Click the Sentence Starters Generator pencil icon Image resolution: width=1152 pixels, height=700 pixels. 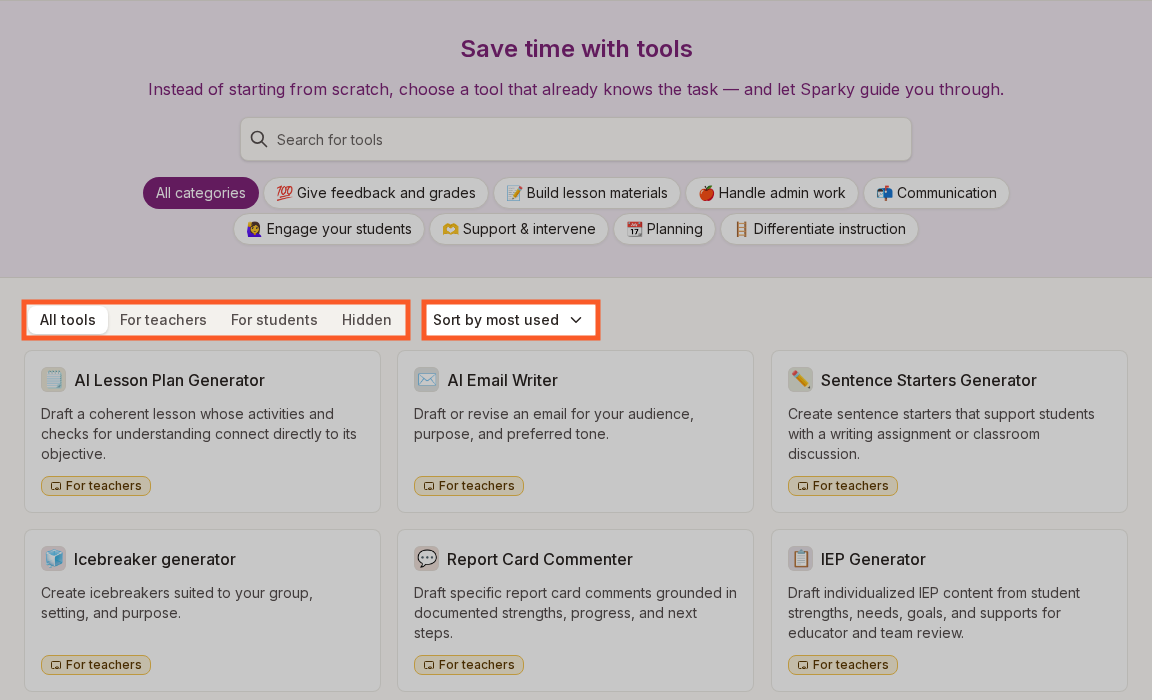pos(800,380)
